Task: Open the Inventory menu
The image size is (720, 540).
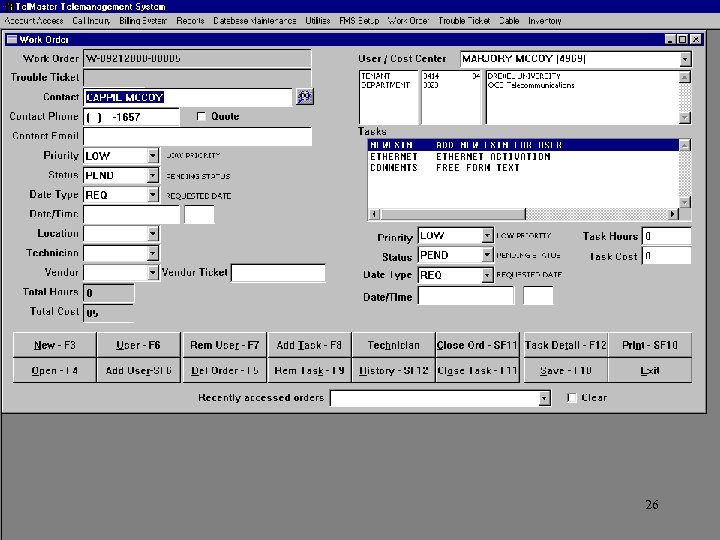Action: (545, 21)
